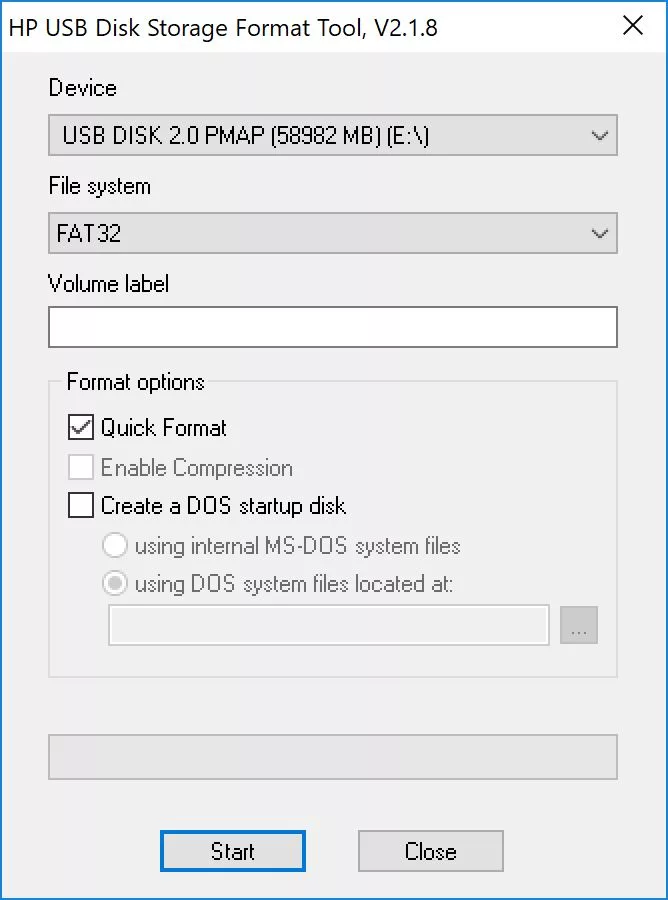Click the Enable Compression checkbox
The height and width of the screenshot is (900, 668).
(81, 468)
